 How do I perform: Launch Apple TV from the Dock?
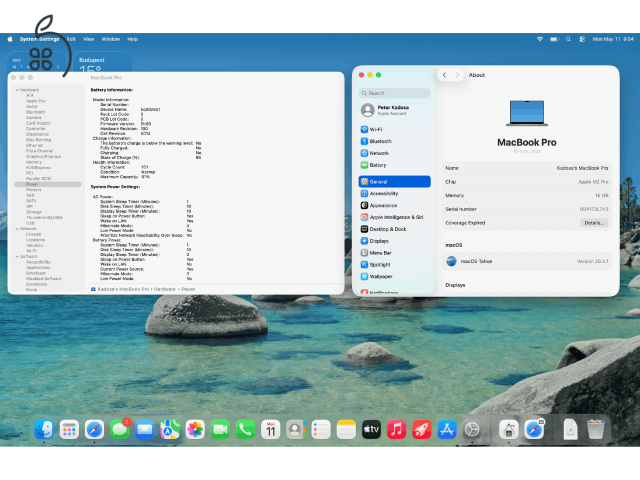tap(371, 429)
